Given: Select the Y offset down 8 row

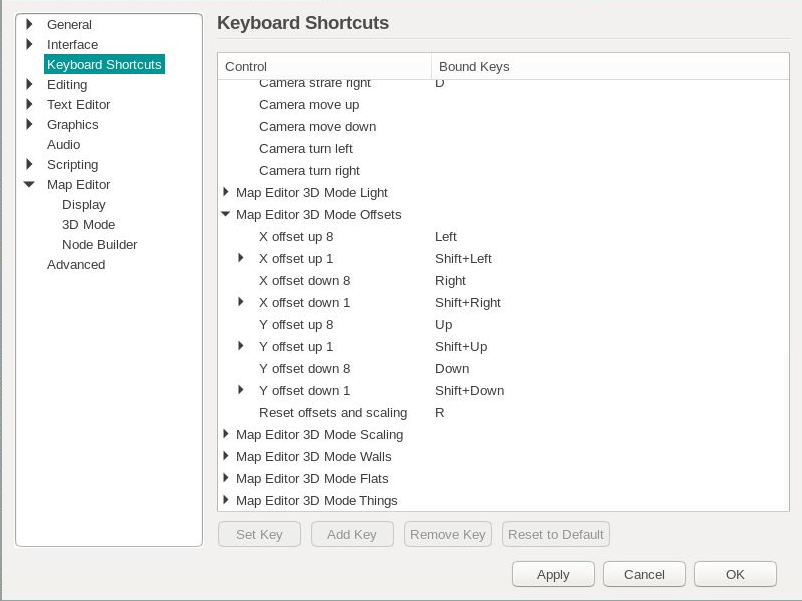Looking at the screenshot, I should (x=503, y=368).
